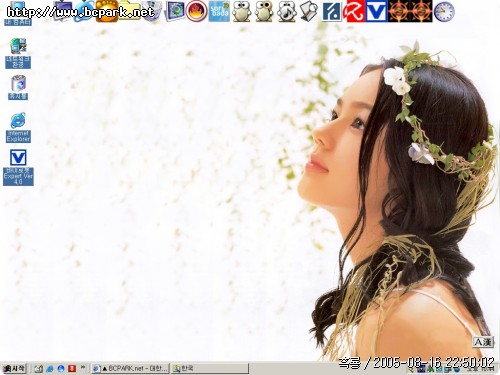Switch to the BCPARK.net taskbar window
Image resolution: width=500 pixels, height=375 pixels.
click(130, 368)
